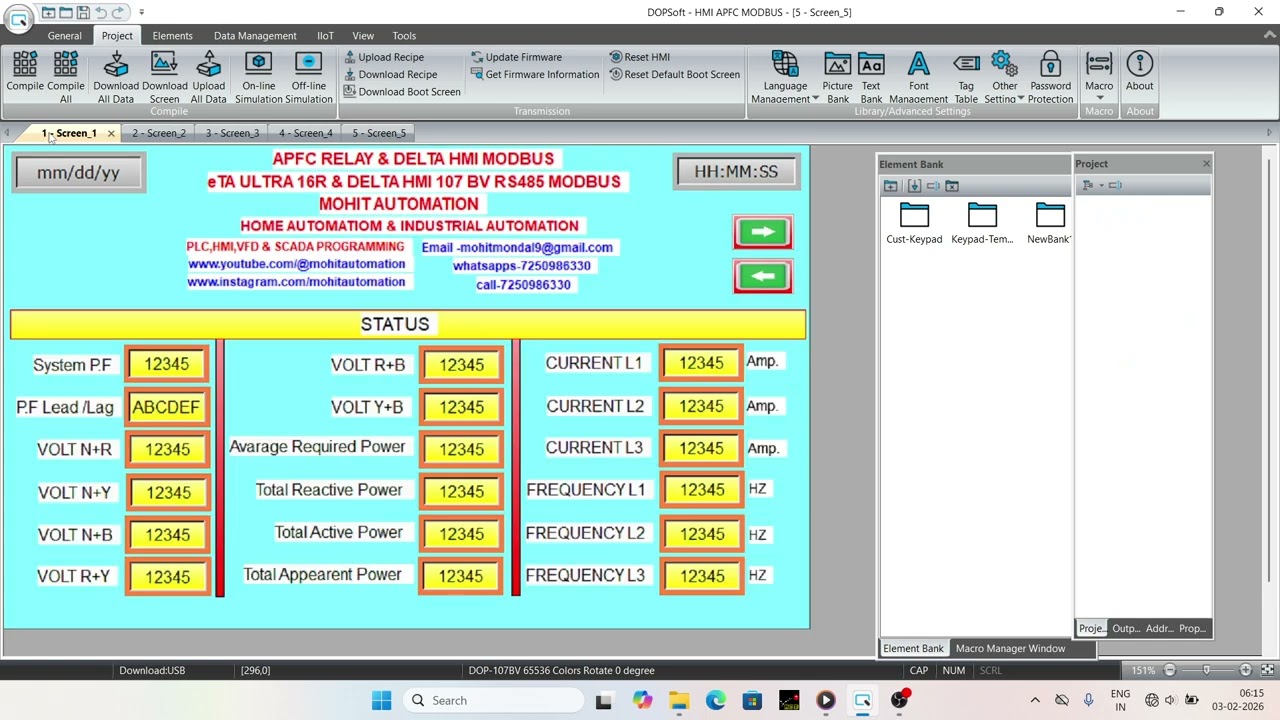Open Microsoft Edge from taskbar

[x=715, y=700]
